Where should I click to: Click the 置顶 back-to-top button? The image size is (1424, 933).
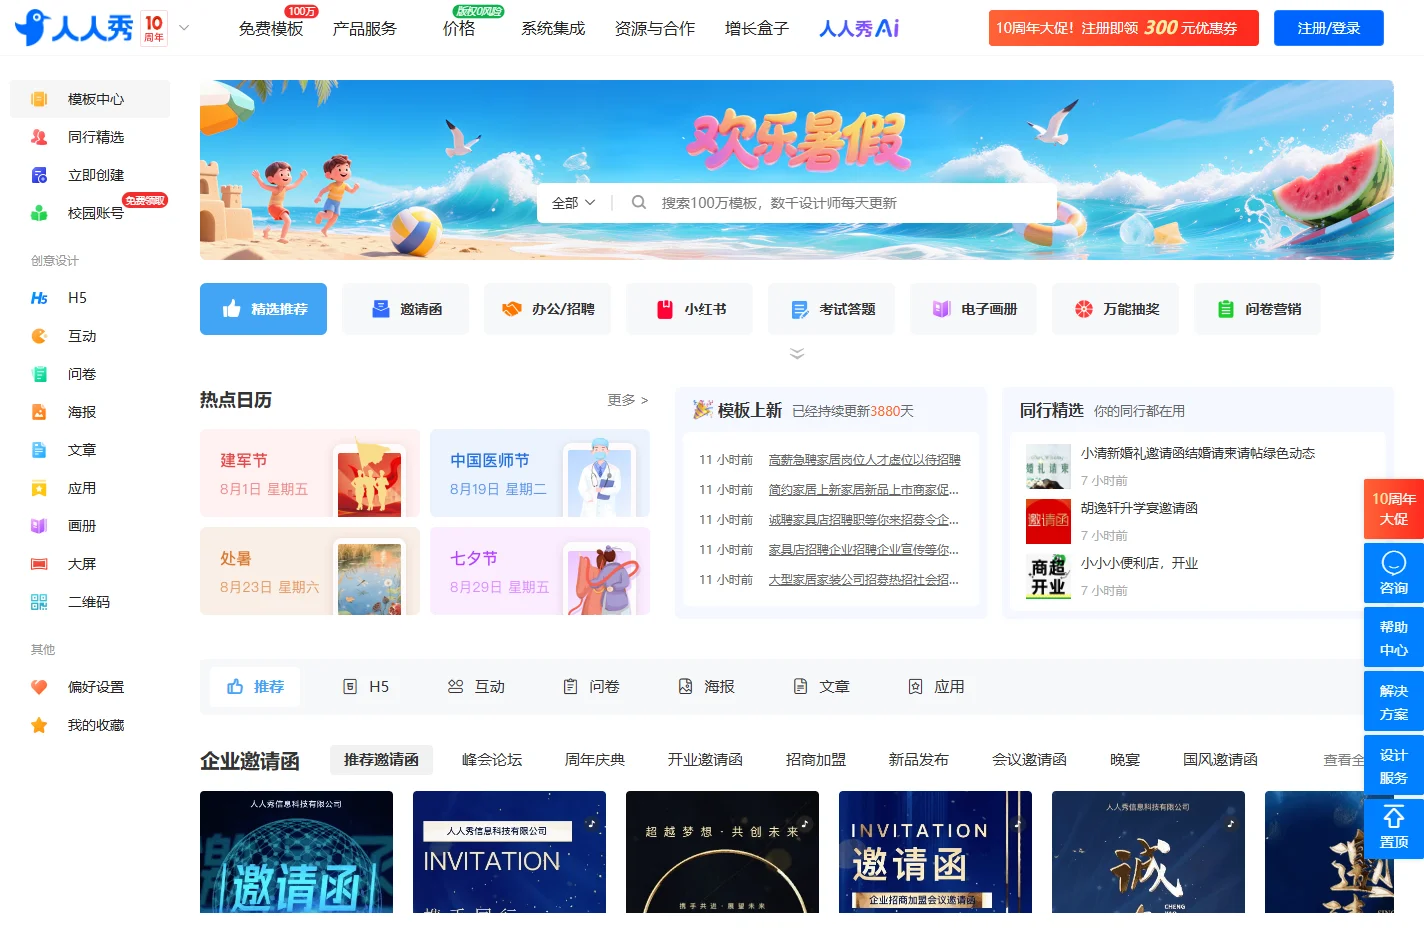1394,829
